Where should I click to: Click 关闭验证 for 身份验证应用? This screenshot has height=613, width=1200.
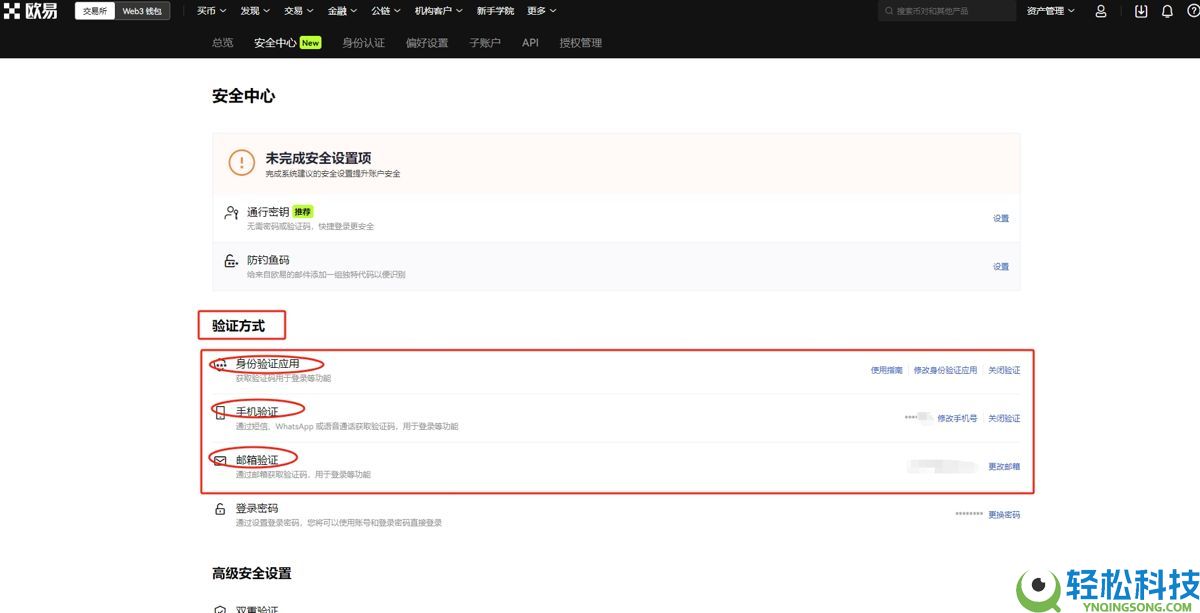click(x=1005, y=370)
